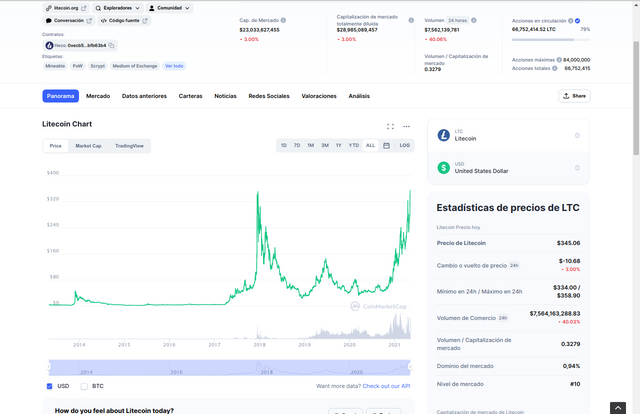Viewport: 640px width, 414px height.
Task: Click the scroll-to-top arrow button
Action: (x=618, y=408)
